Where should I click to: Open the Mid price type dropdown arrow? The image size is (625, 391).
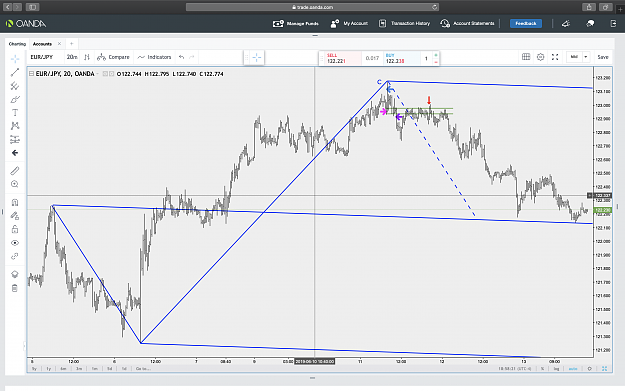pos(586,57)
